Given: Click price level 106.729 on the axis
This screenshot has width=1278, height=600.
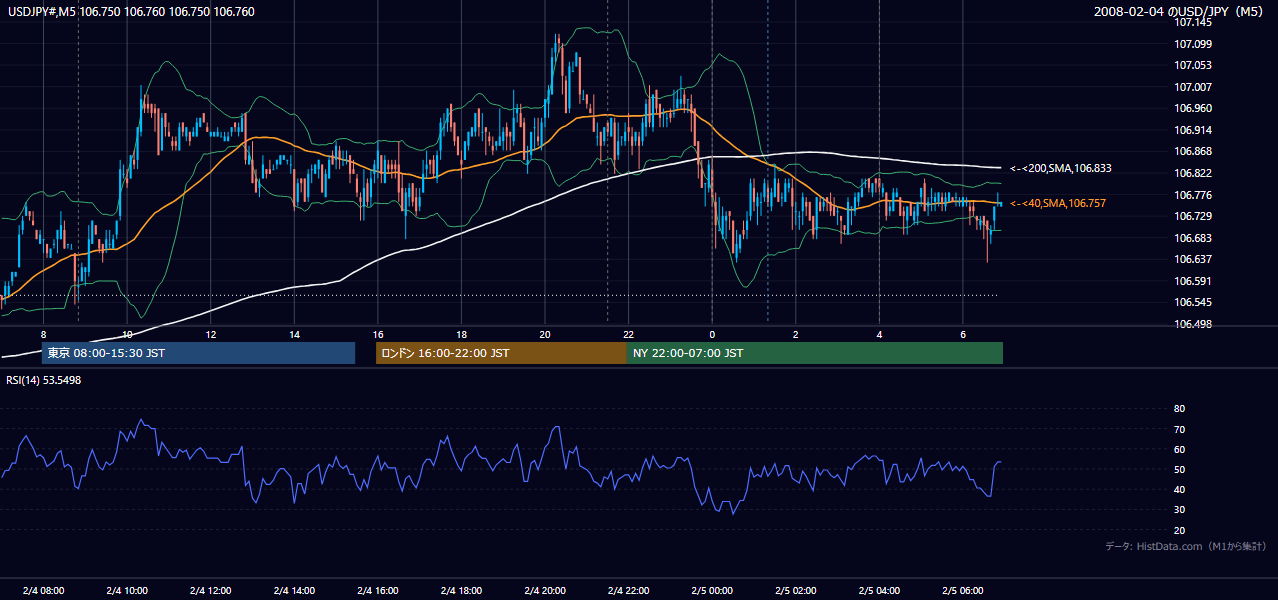Looking at the screenshot, I should pyautogui.click(x=1193, y=216).
